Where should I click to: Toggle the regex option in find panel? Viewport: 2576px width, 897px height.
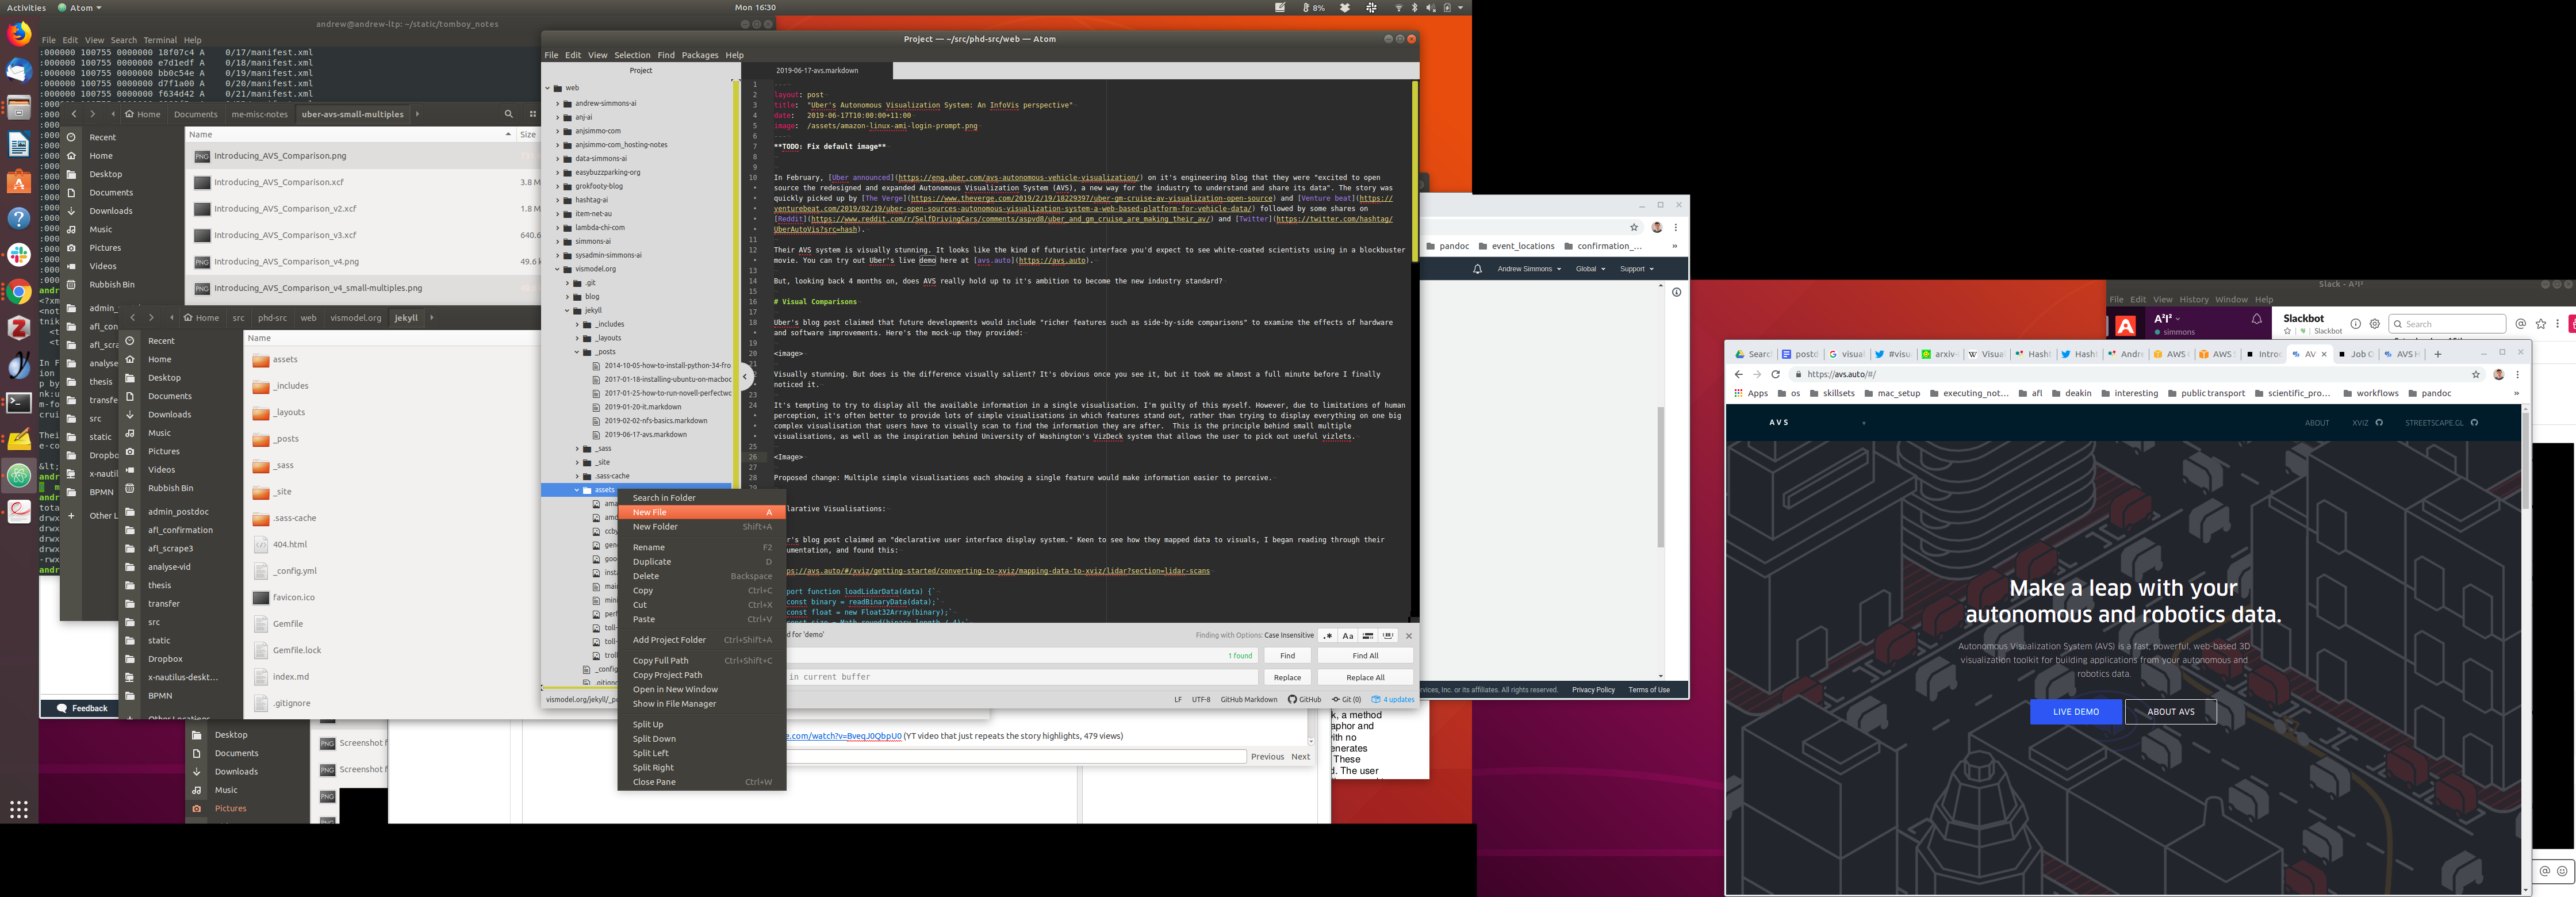pos(1328,636)
